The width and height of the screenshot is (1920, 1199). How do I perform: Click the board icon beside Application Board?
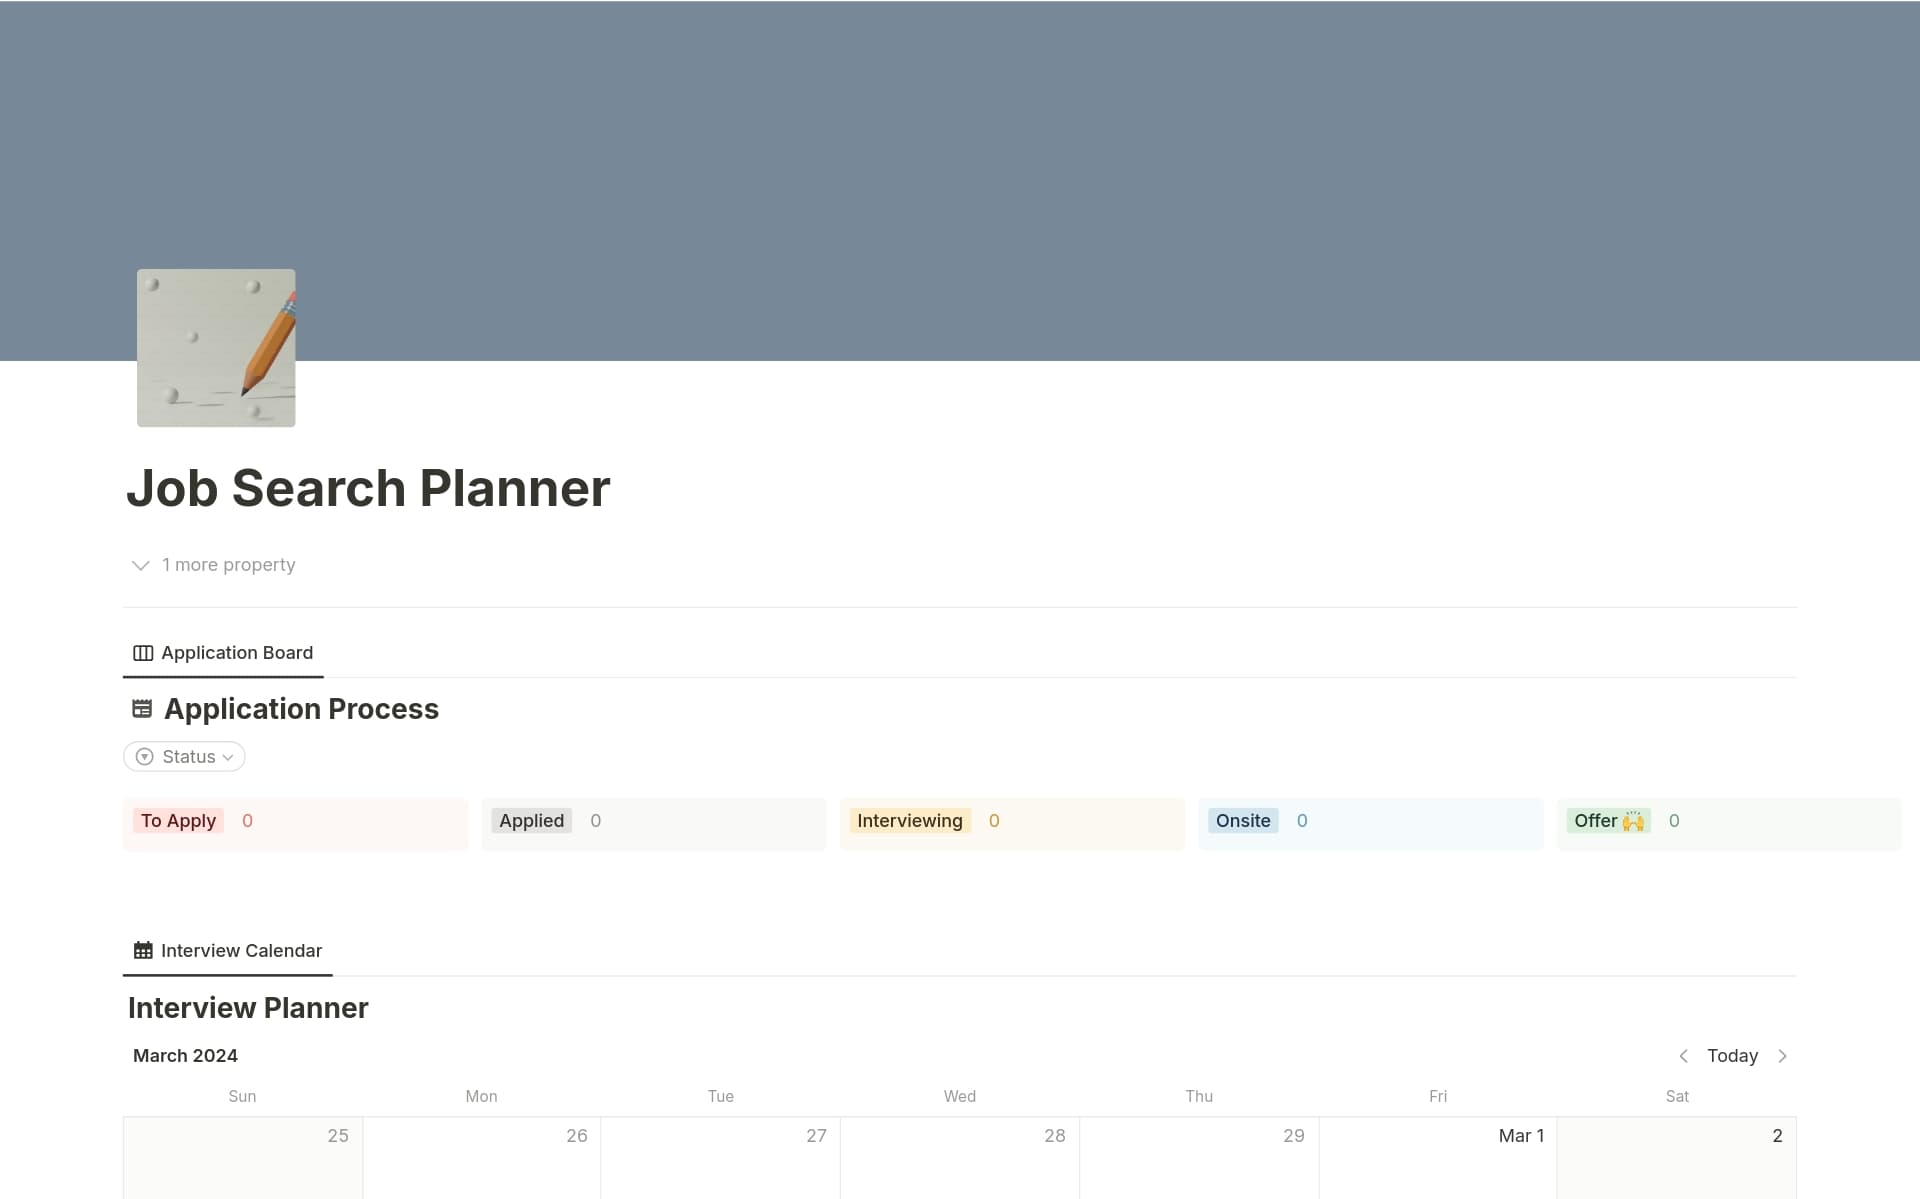[143, 653]
